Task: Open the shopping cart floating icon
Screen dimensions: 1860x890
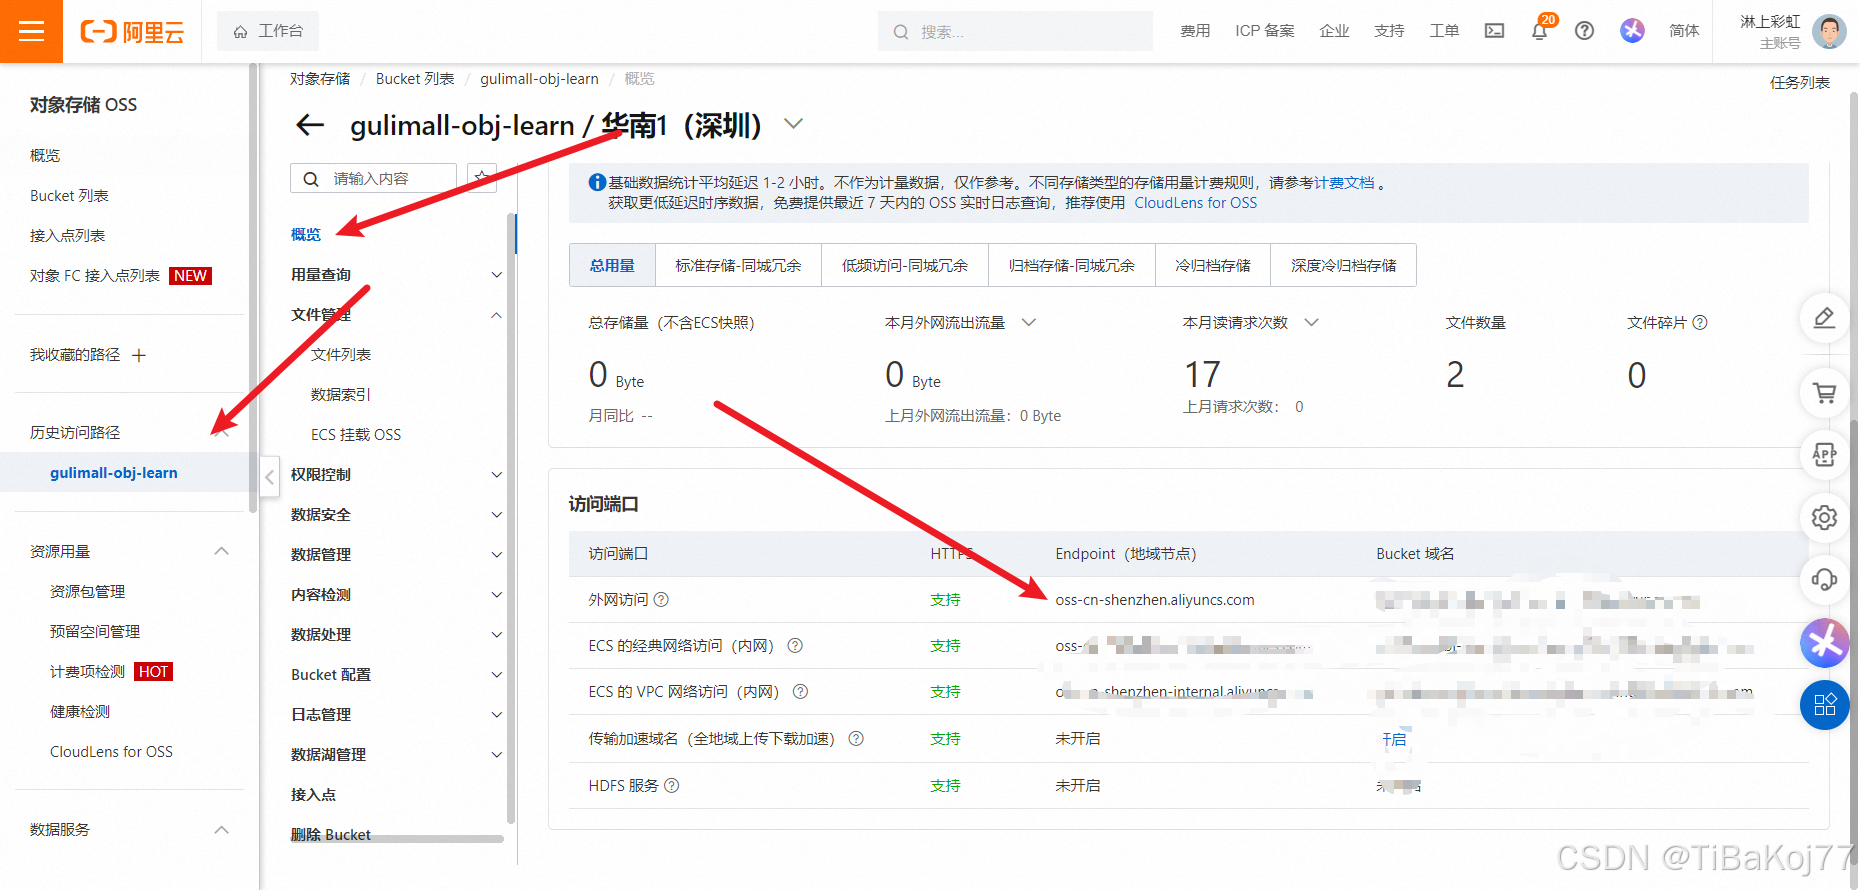Action: click(1824, 393)
